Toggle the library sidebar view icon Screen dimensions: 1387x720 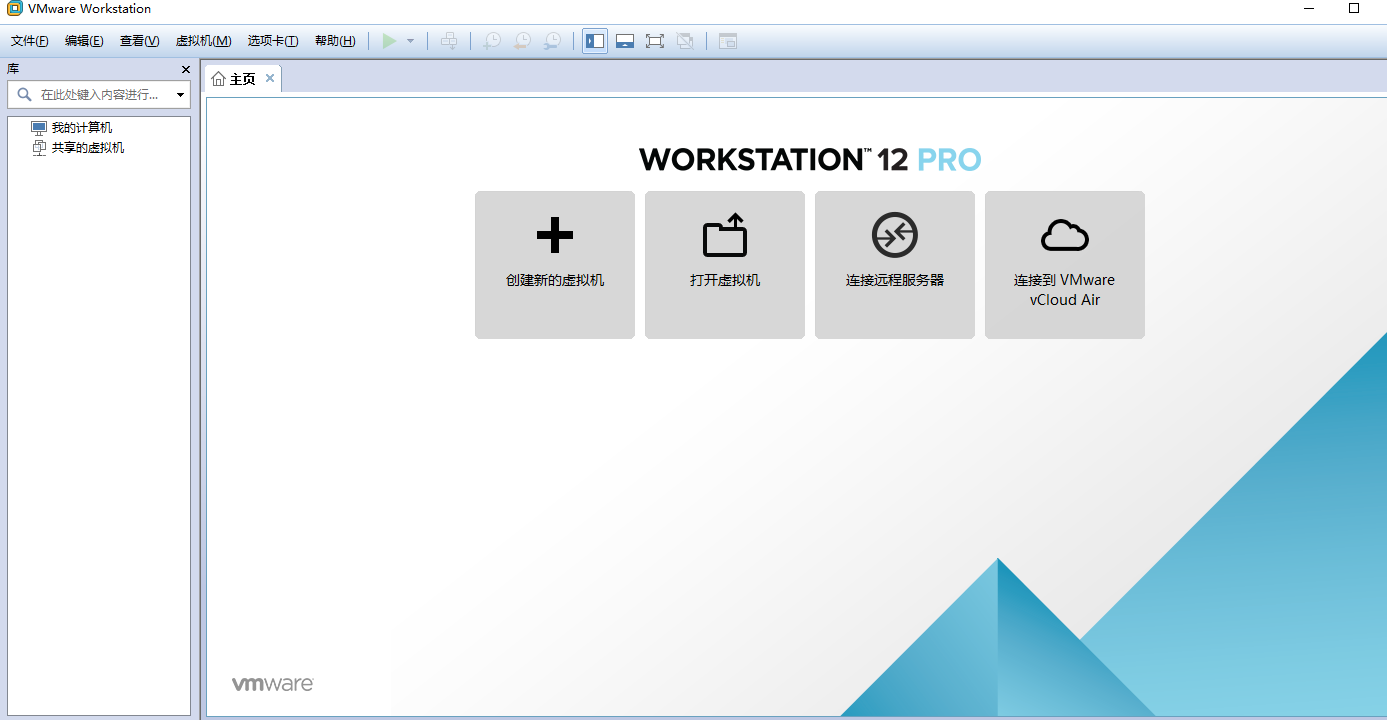tap(595, 41)
